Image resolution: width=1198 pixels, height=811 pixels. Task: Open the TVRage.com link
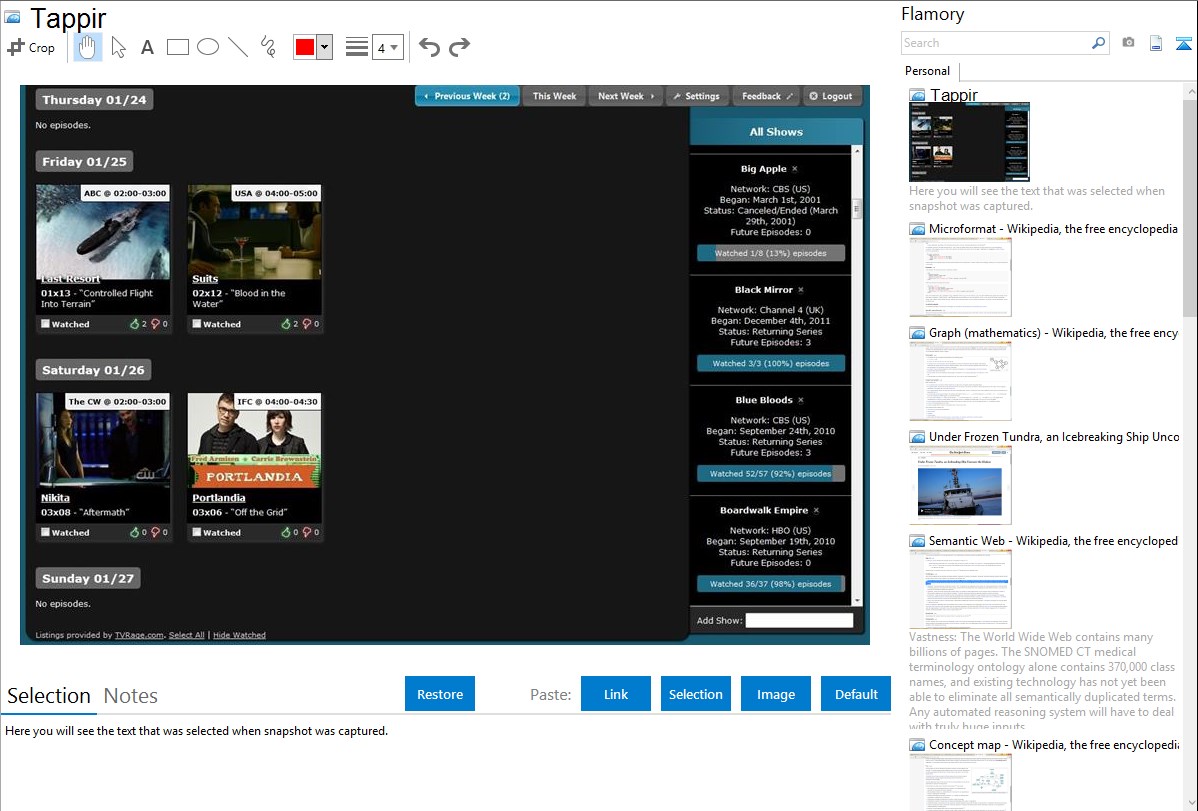139,635
